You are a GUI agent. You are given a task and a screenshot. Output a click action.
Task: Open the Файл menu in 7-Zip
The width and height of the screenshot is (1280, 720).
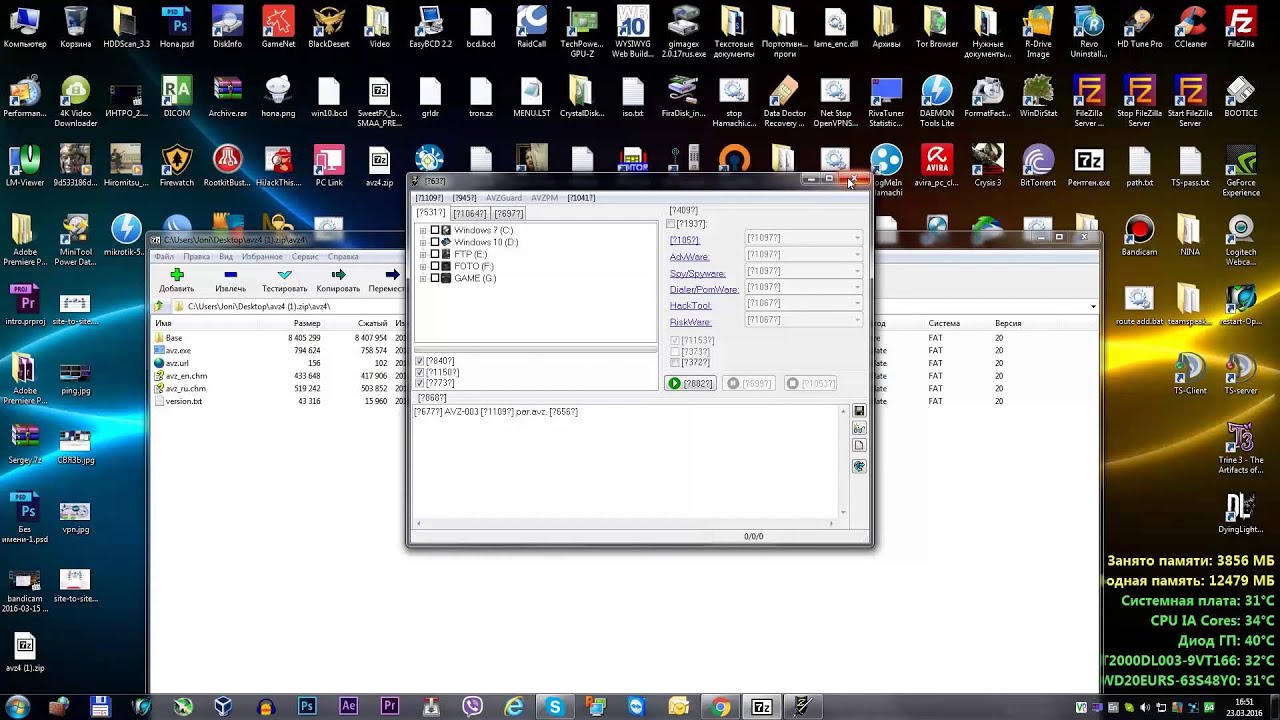pos(164,257)
